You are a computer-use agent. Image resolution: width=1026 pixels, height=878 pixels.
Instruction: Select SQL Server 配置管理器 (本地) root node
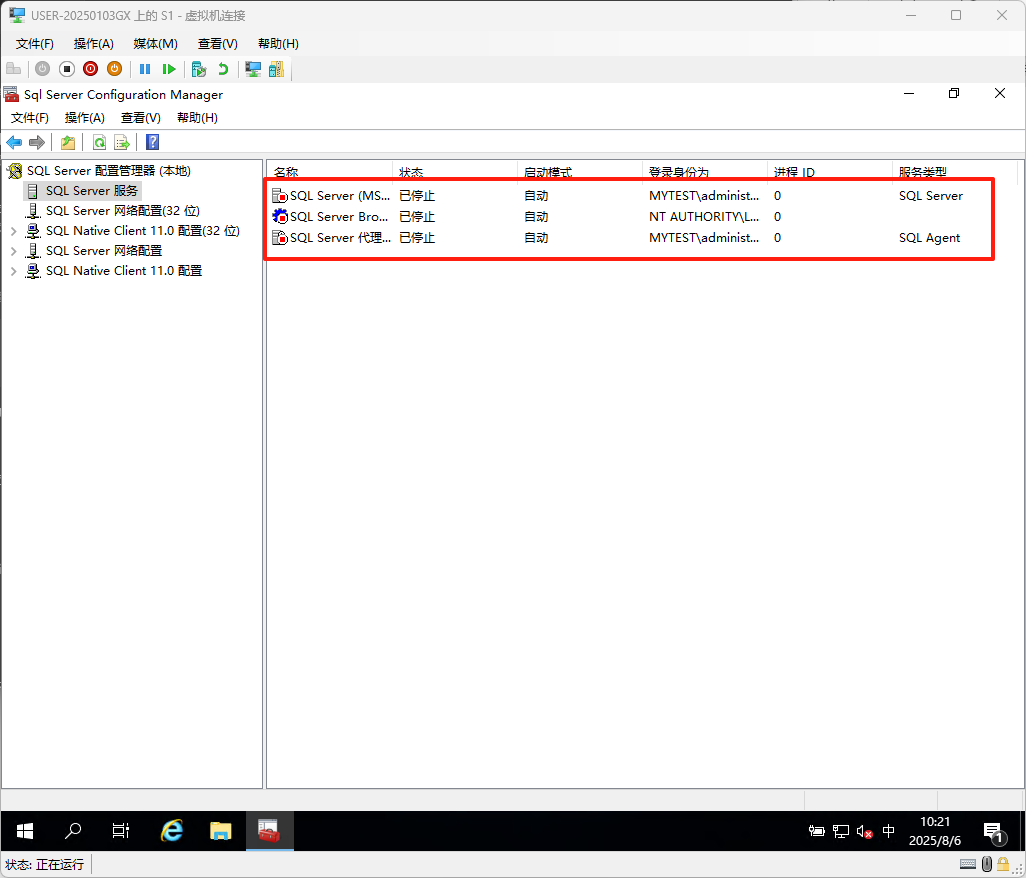[x=109, y=171]
